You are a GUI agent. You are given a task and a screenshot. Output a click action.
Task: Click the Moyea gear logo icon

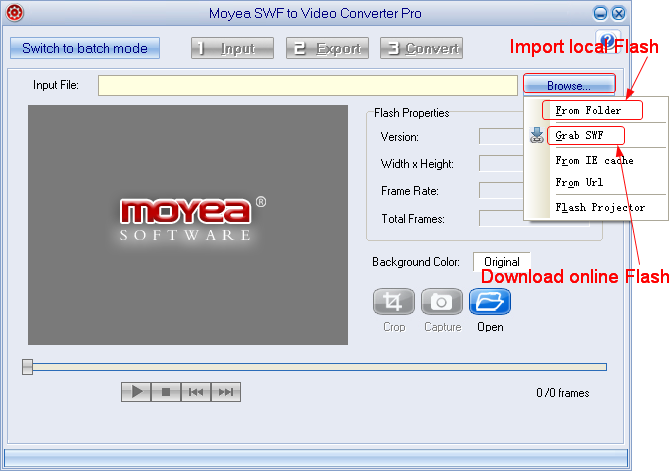pyautogui.click(x=15, y=12)
